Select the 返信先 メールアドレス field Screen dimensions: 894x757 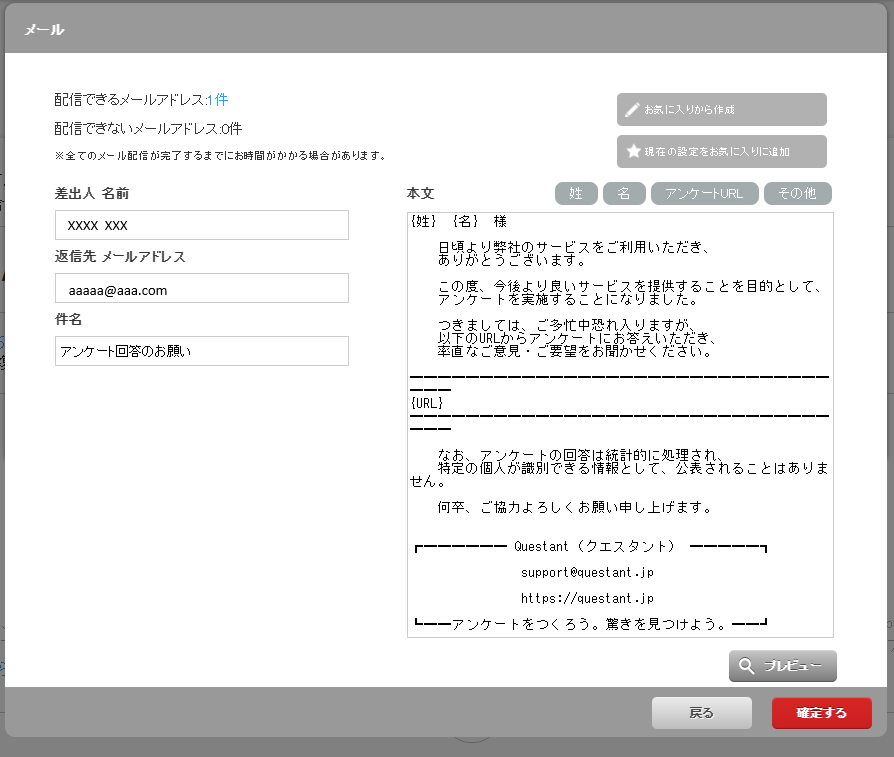pyautogui.click(x=201, y=288)
